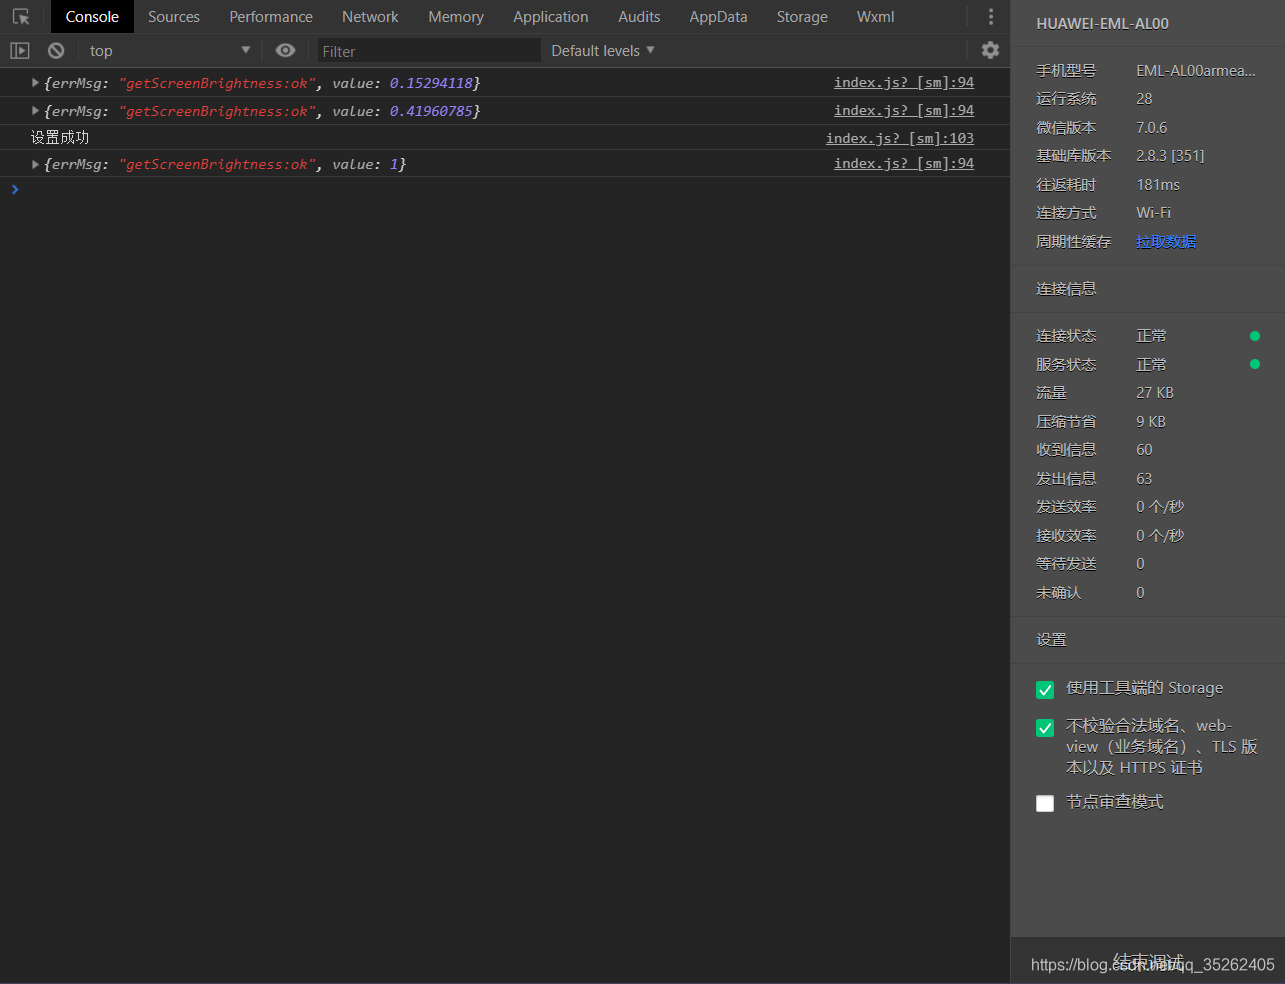The height and width of the screenshot is (984, 1285).
Task: Select the 9 KB compression savings value
Action: pyautogui.click(x=1151, y=421)
